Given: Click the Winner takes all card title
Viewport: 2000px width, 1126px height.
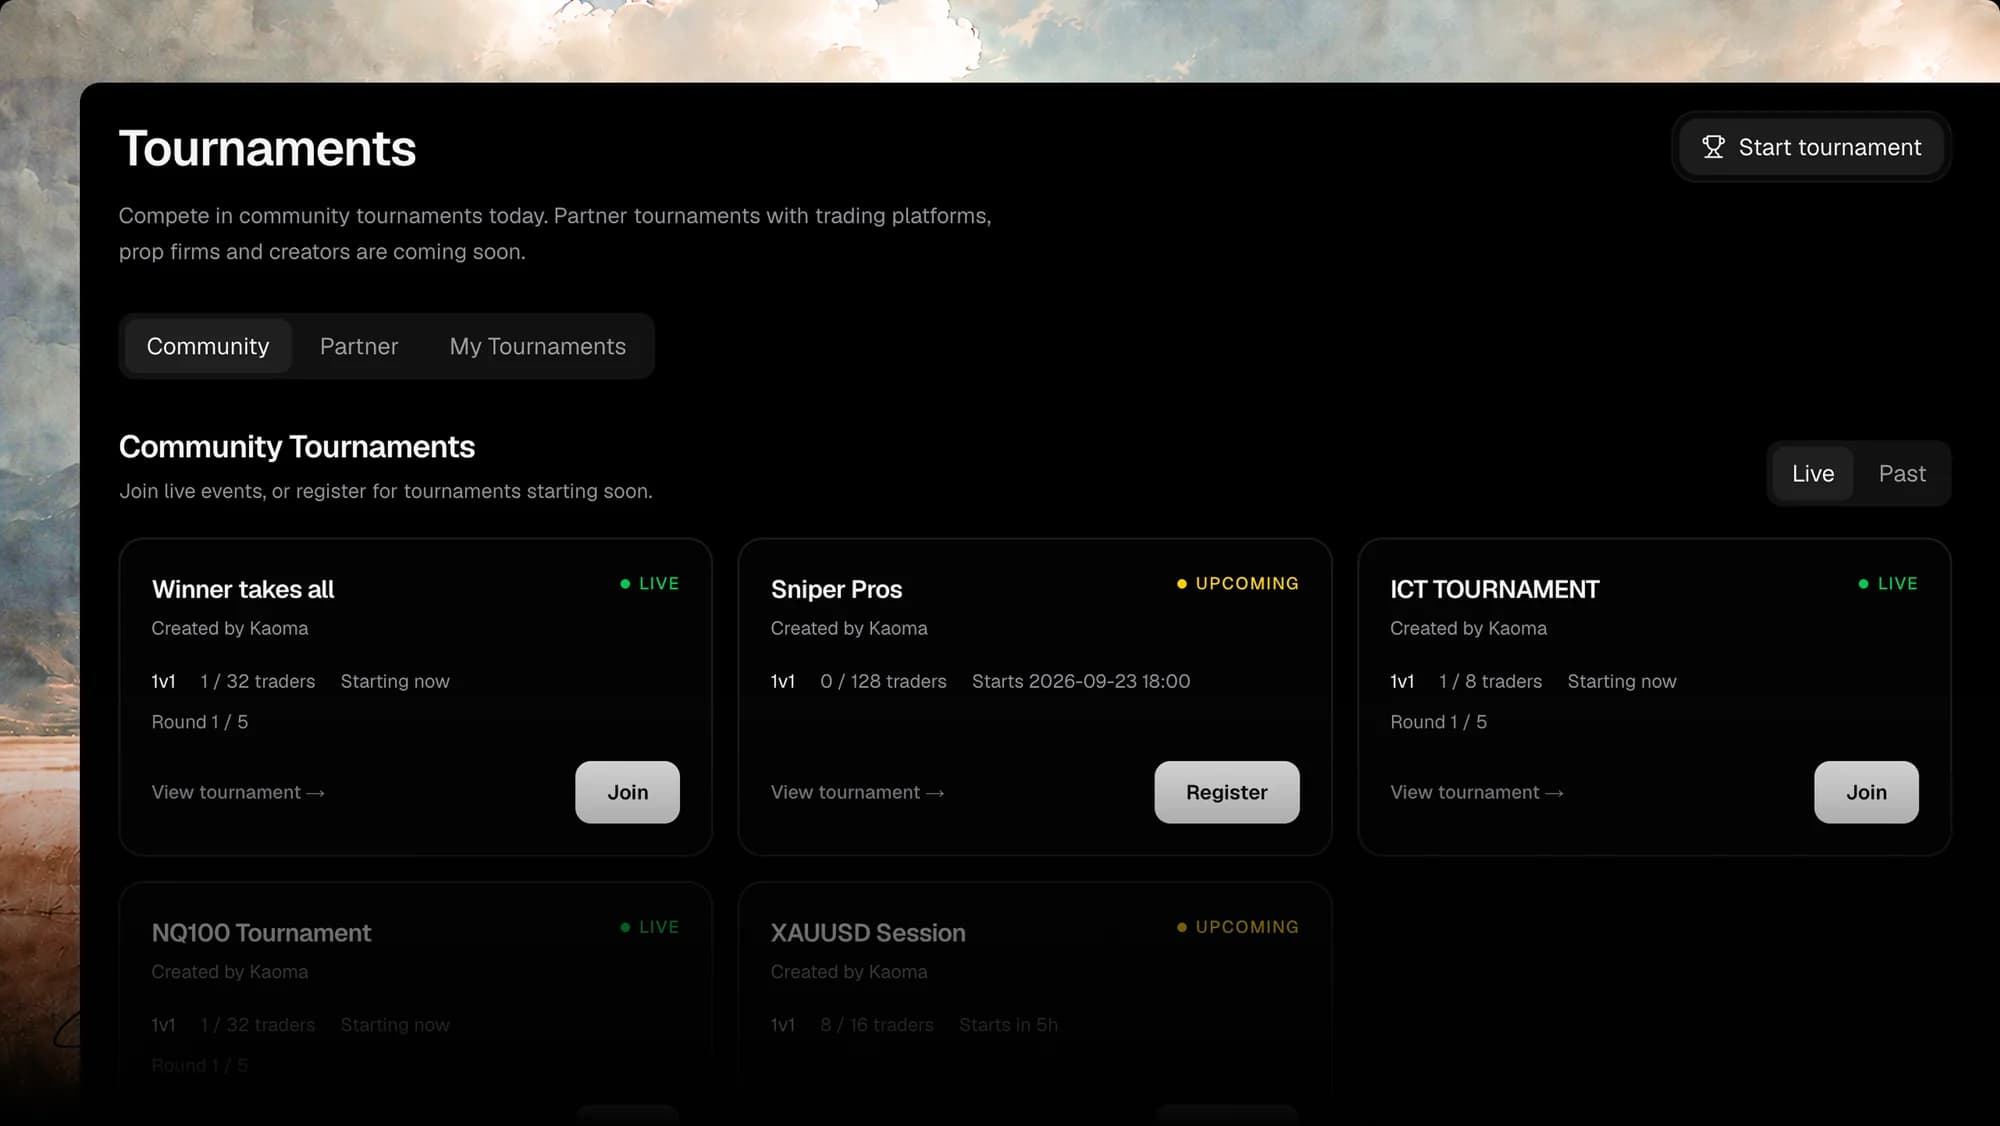Looking at the screenshot, I should point(243,589).
